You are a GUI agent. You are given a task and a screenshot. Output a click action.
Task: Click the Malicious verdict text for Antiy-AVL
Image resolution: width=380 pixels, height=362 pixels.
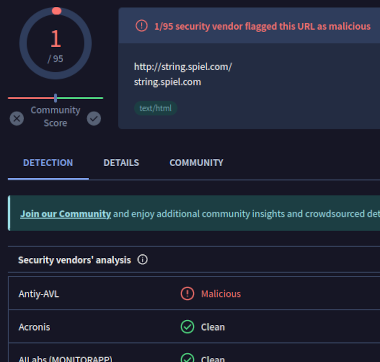221,294
